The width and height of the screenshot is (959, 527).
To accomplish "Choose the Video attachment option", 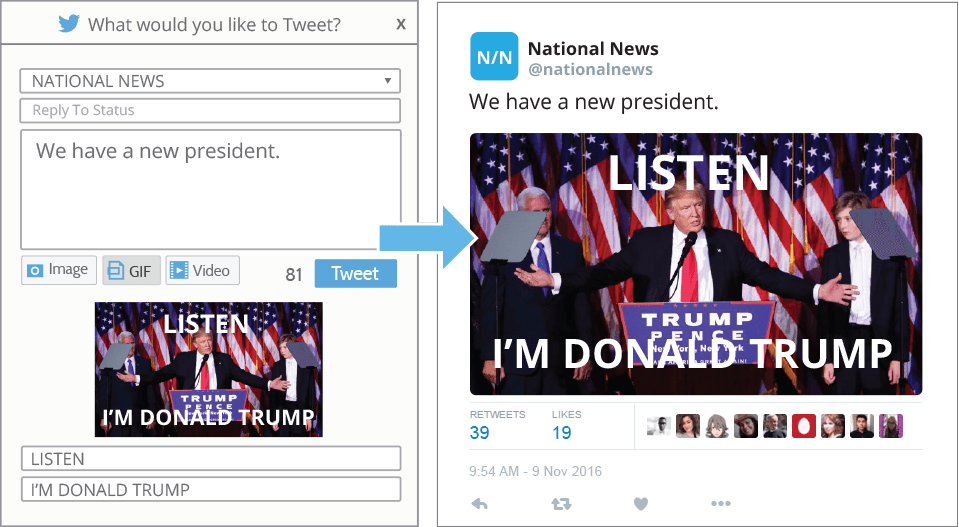I will 202,270.
